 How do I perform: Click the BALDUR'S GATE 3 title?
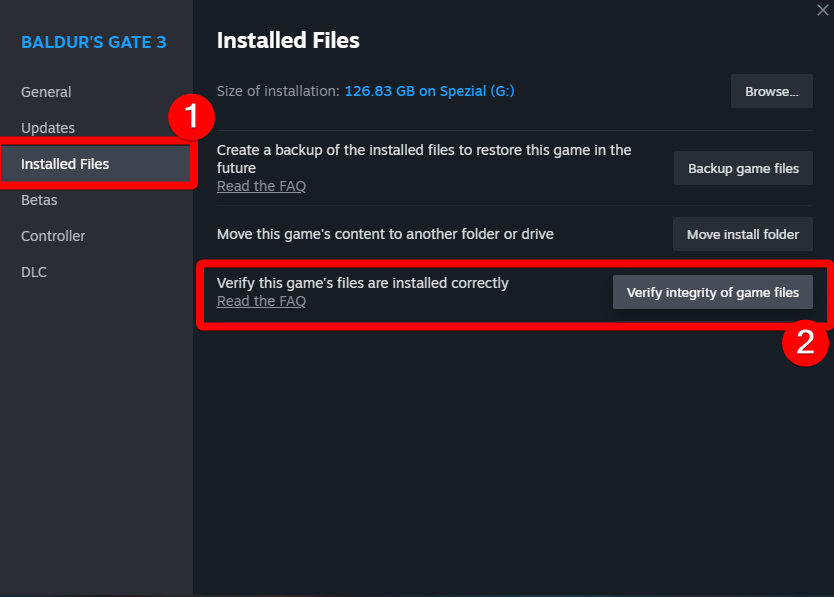94,42
